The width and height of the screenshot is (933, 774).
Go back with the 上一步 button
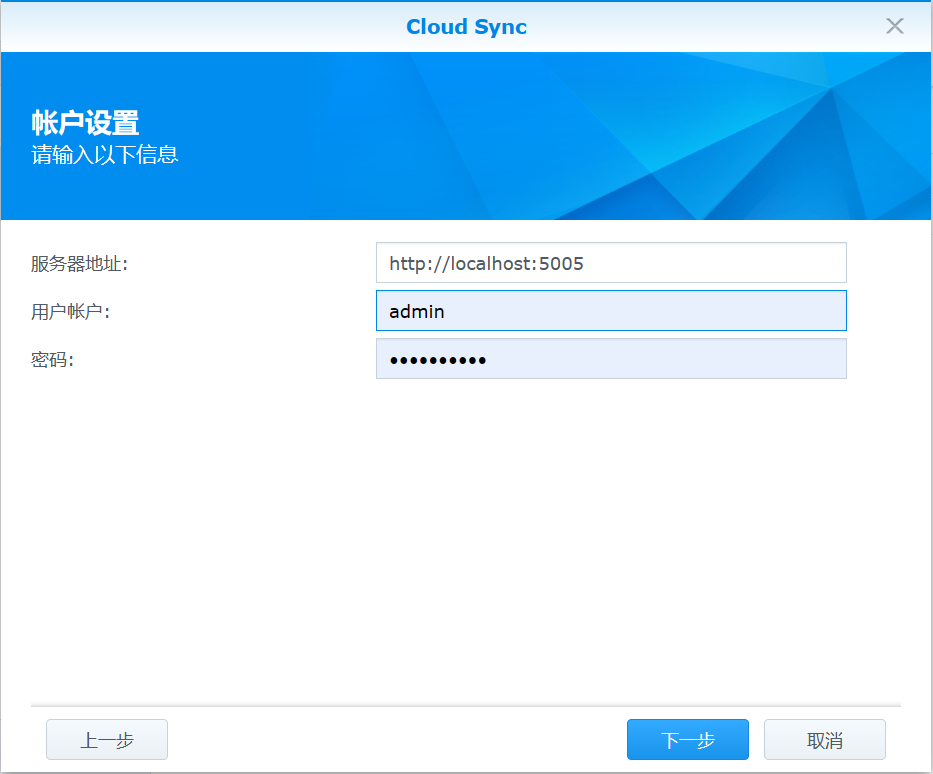[x=107, y=740]
